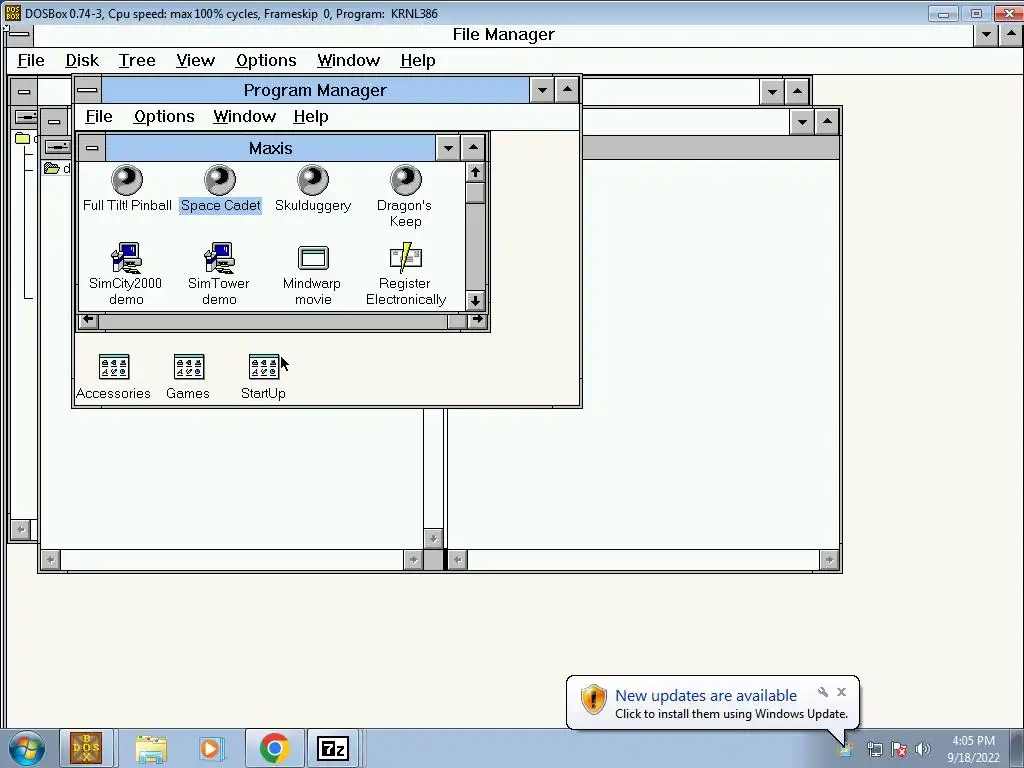Open Program Manager's File menu
1024x768 pixels.
99,117
